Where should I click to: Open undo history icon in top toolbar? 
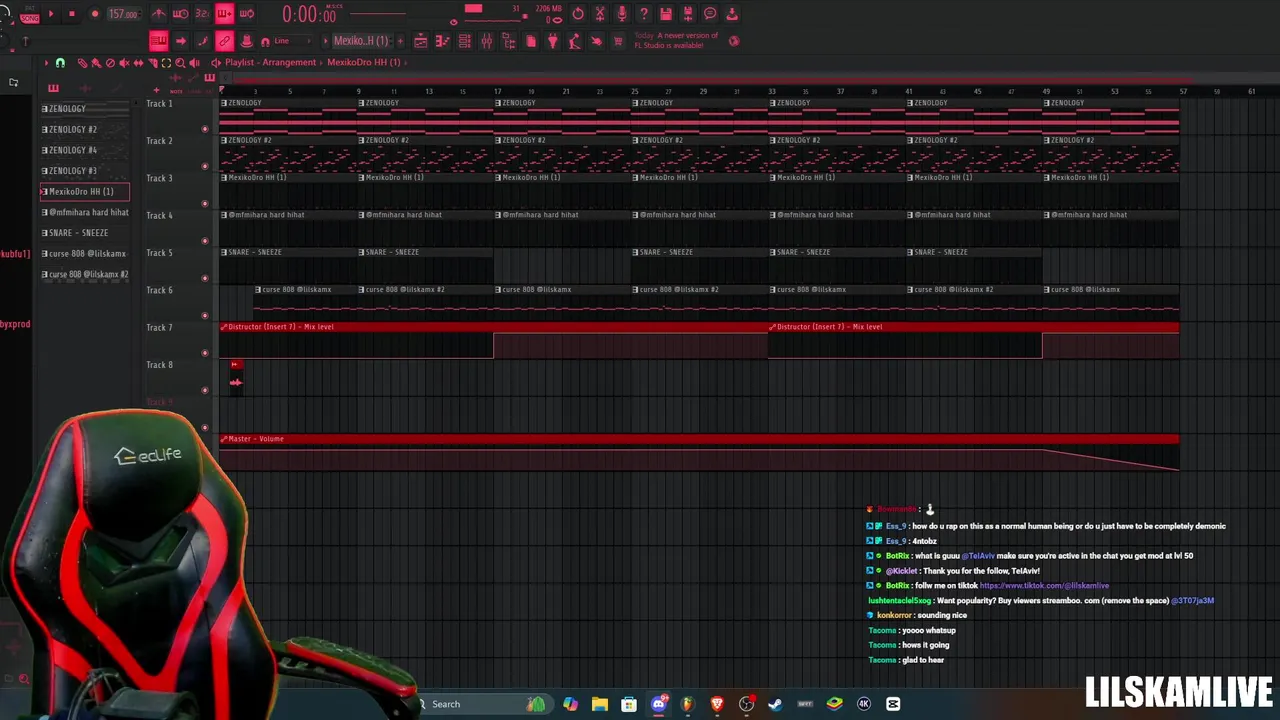click(x=578, y=14)
